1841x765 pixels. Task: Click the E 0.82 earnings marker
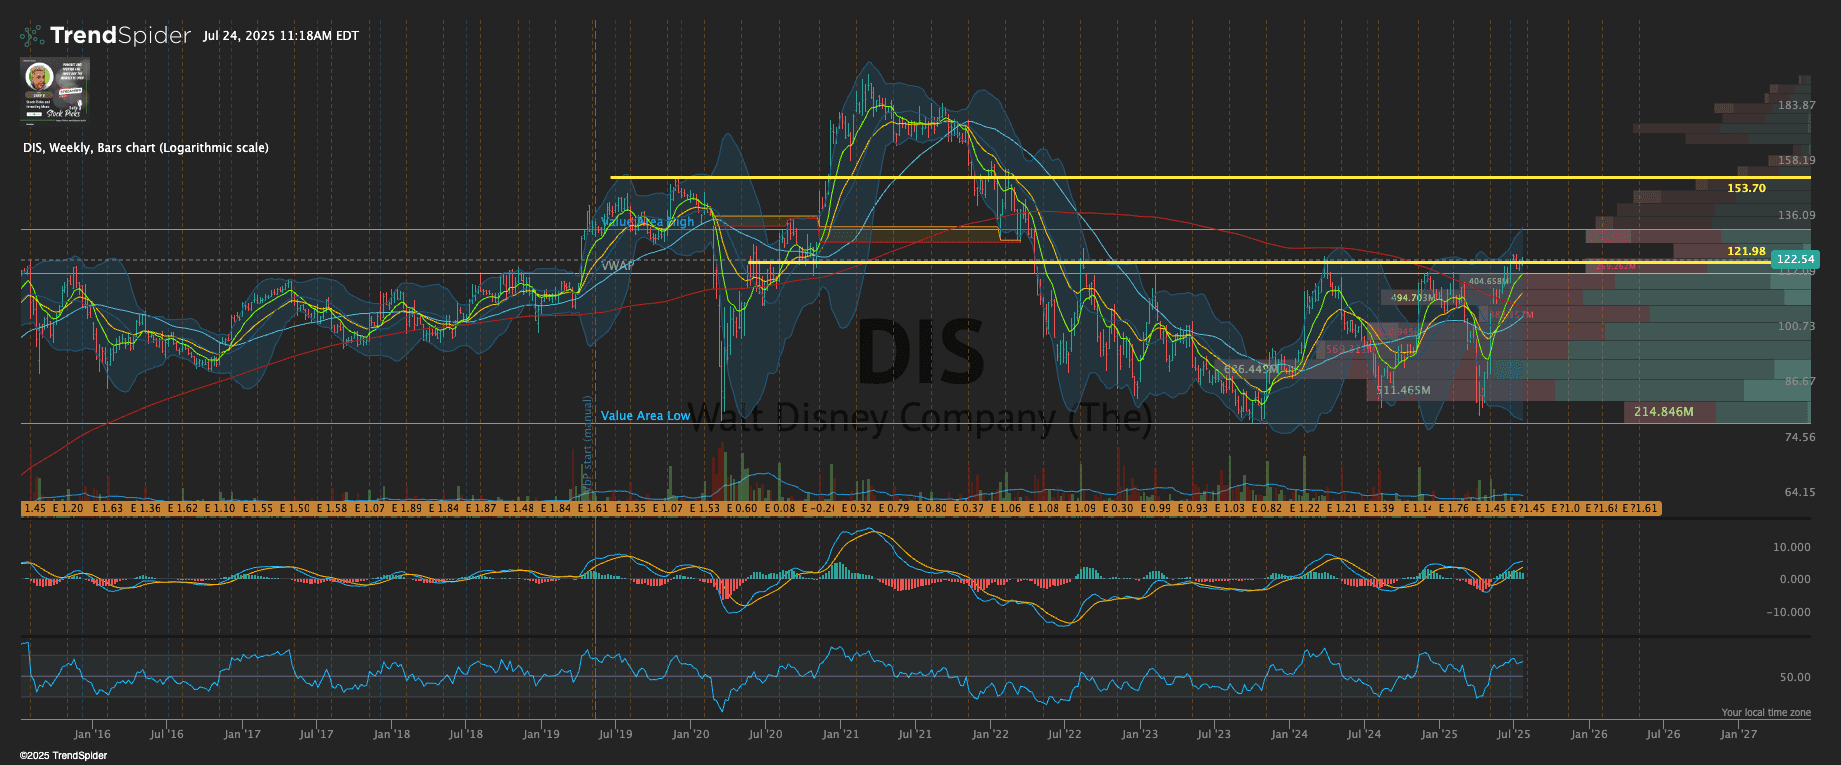point(1267,508)
